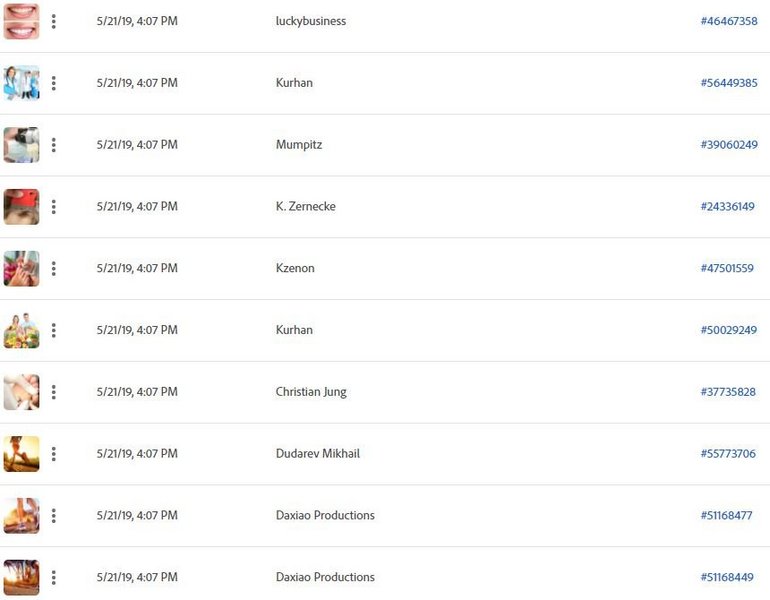Open the more options menu for asset #50029249
The image size is (770, 600).
point(54,330)
